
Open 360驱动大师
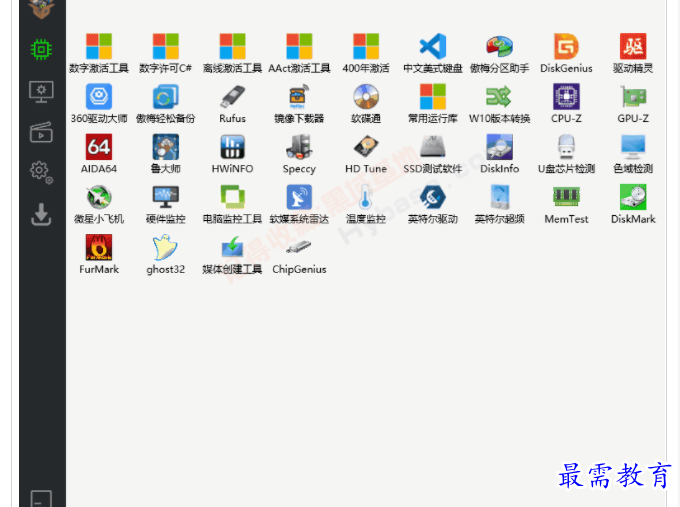99,103
